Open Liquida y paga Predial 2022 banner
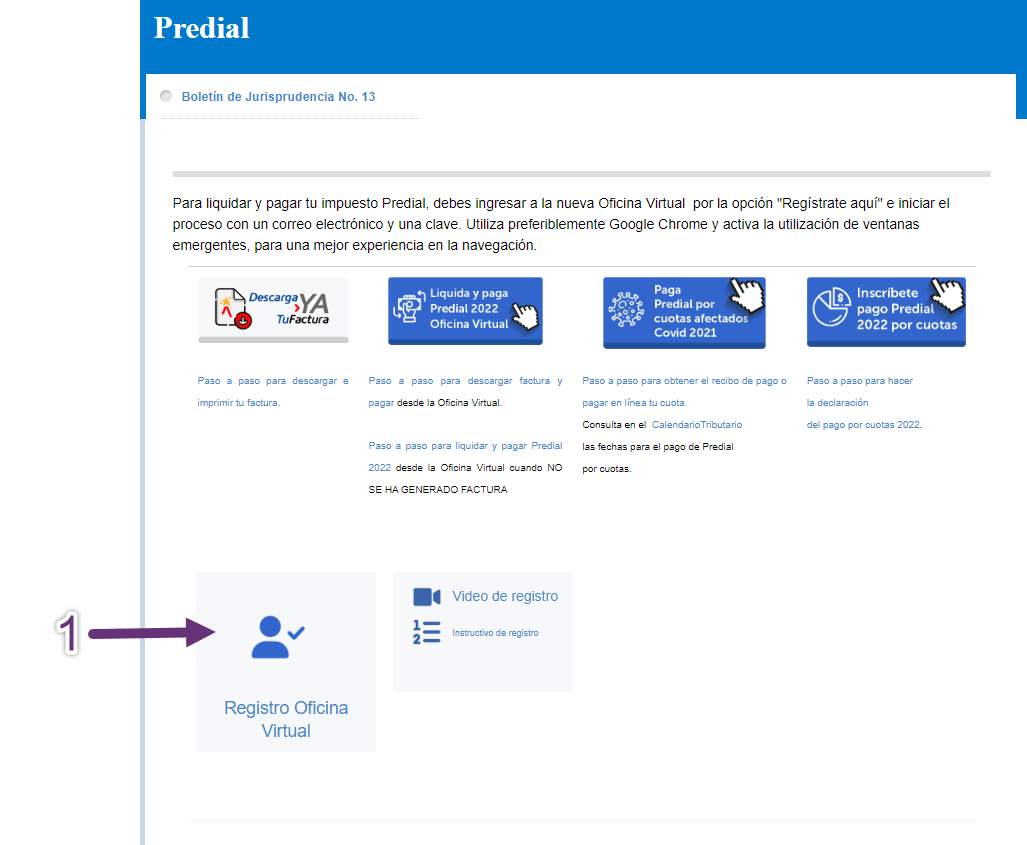Image resolution: width=1027 pixels, height=845 pixels. (x=465, y=310)
